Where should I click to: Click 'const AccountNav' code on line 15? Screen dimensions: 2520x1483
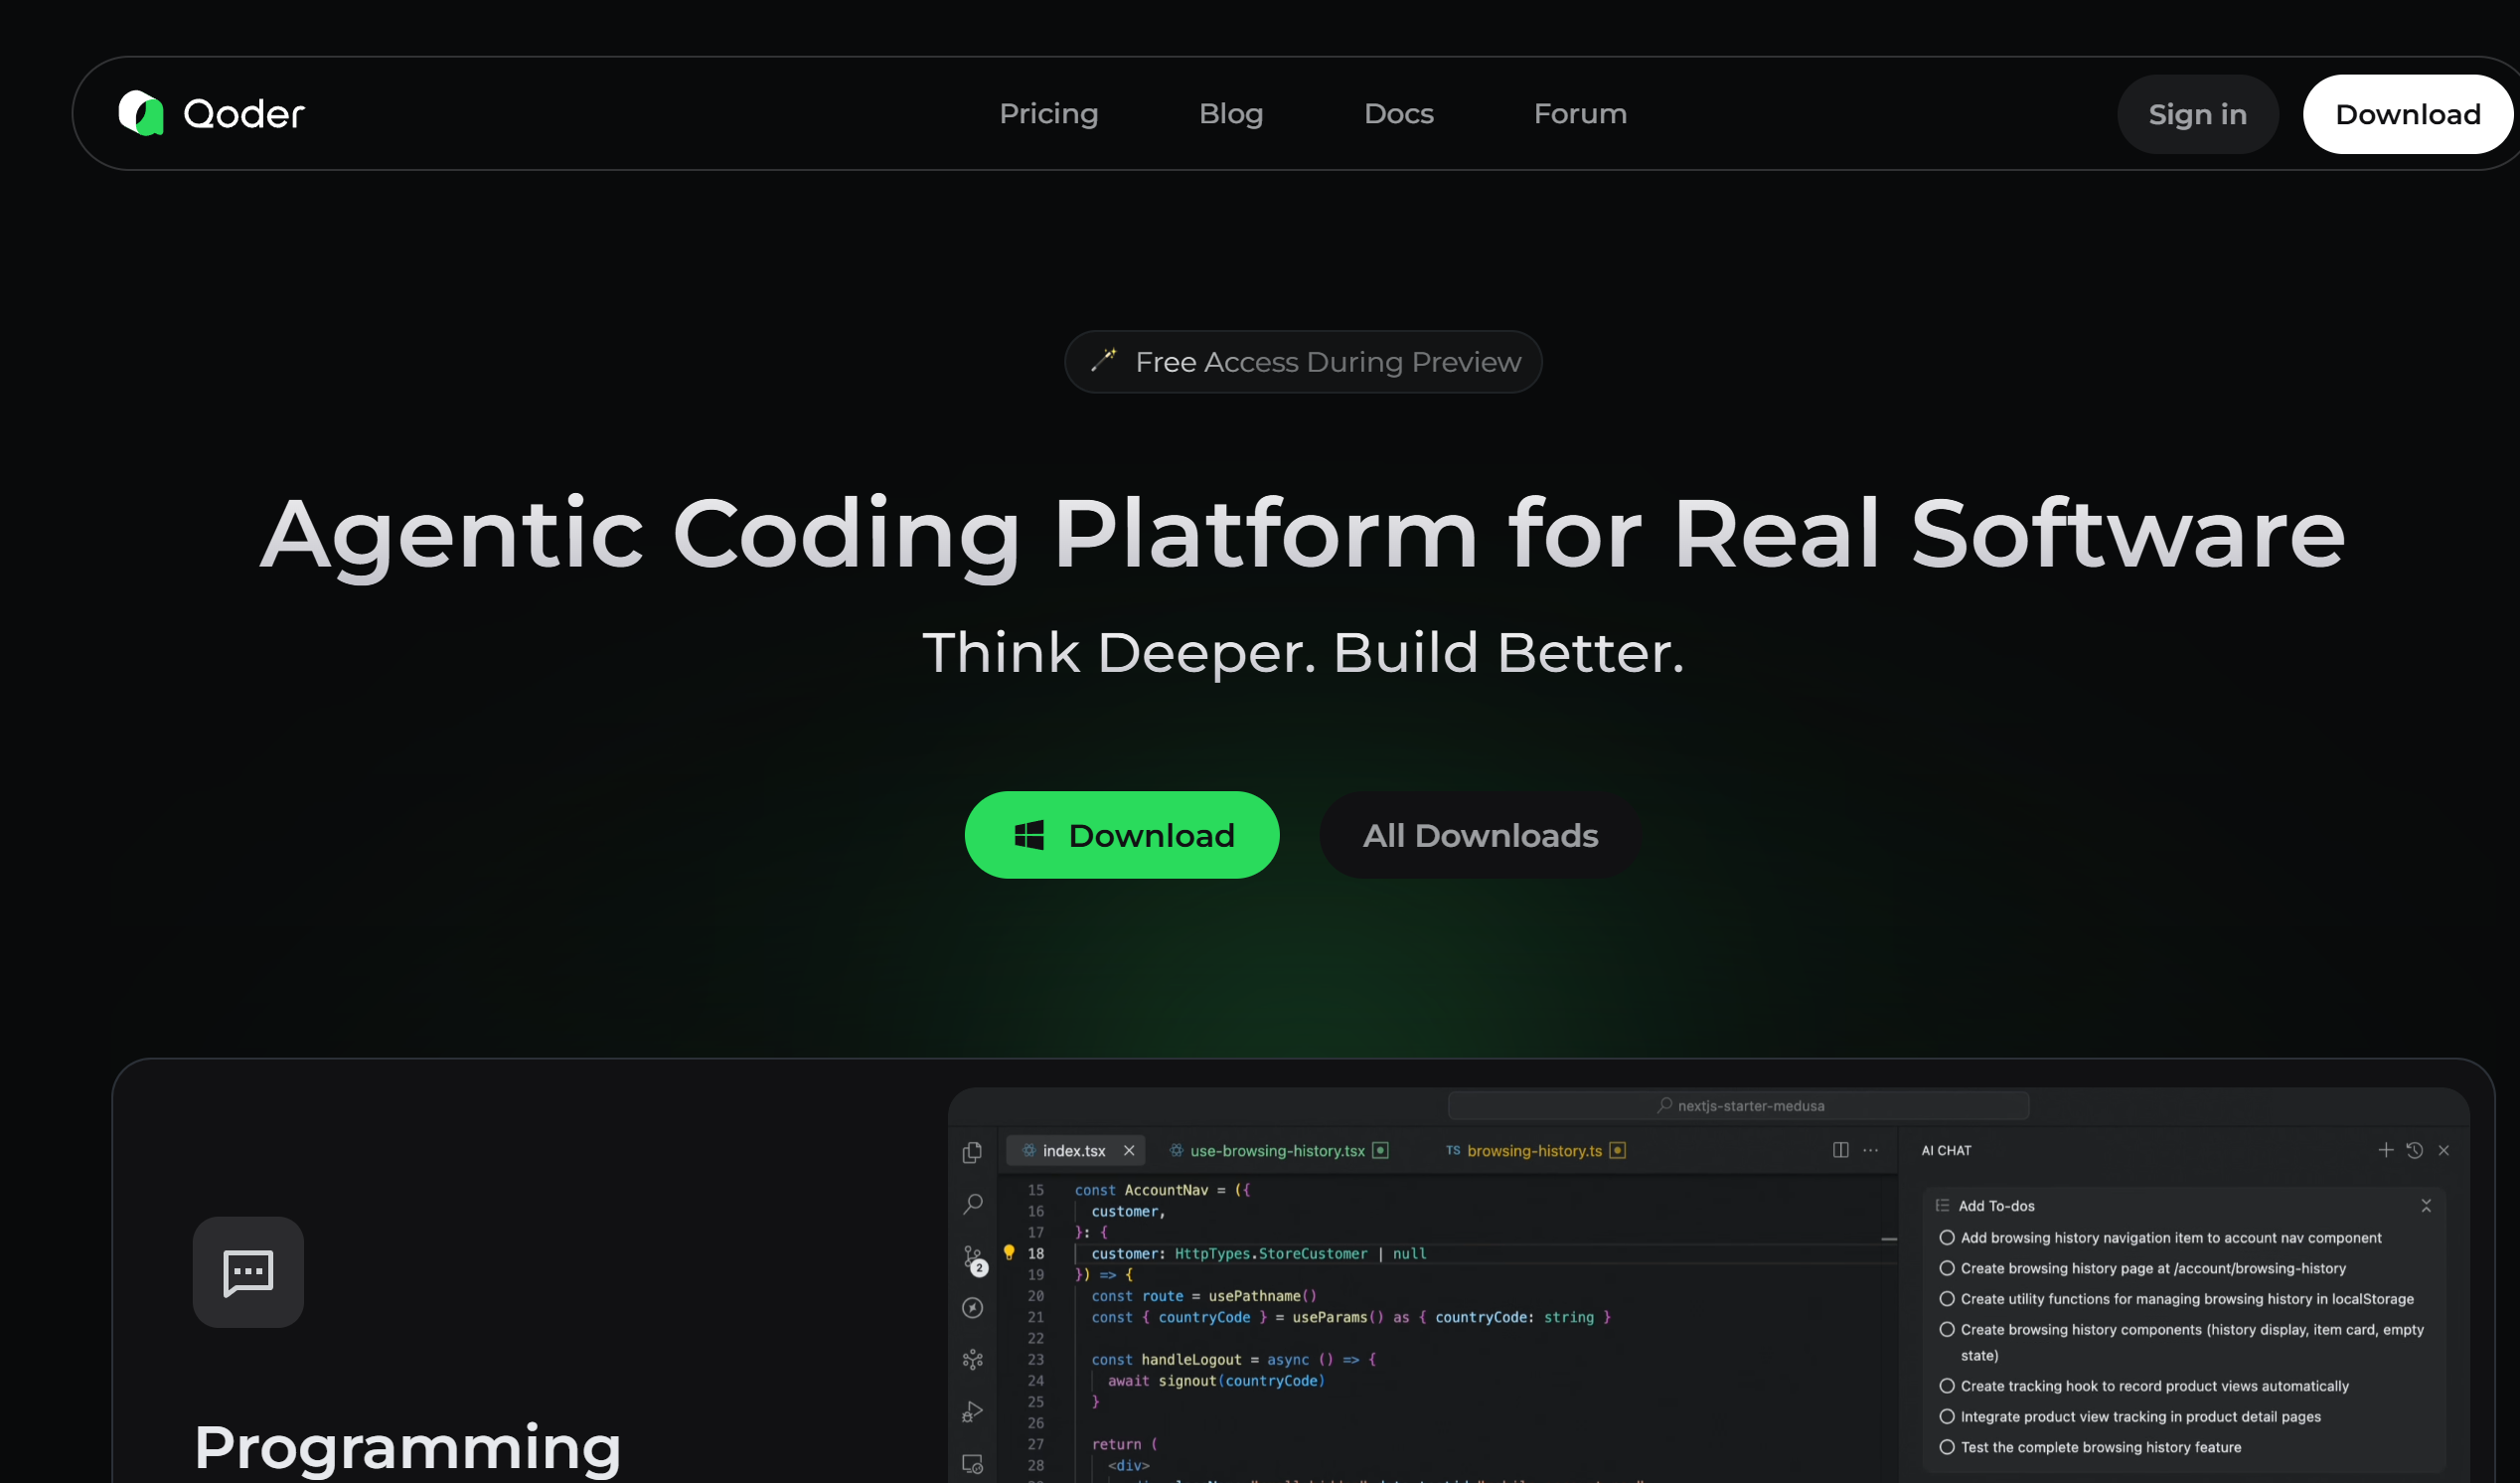pos(1141,1190)
